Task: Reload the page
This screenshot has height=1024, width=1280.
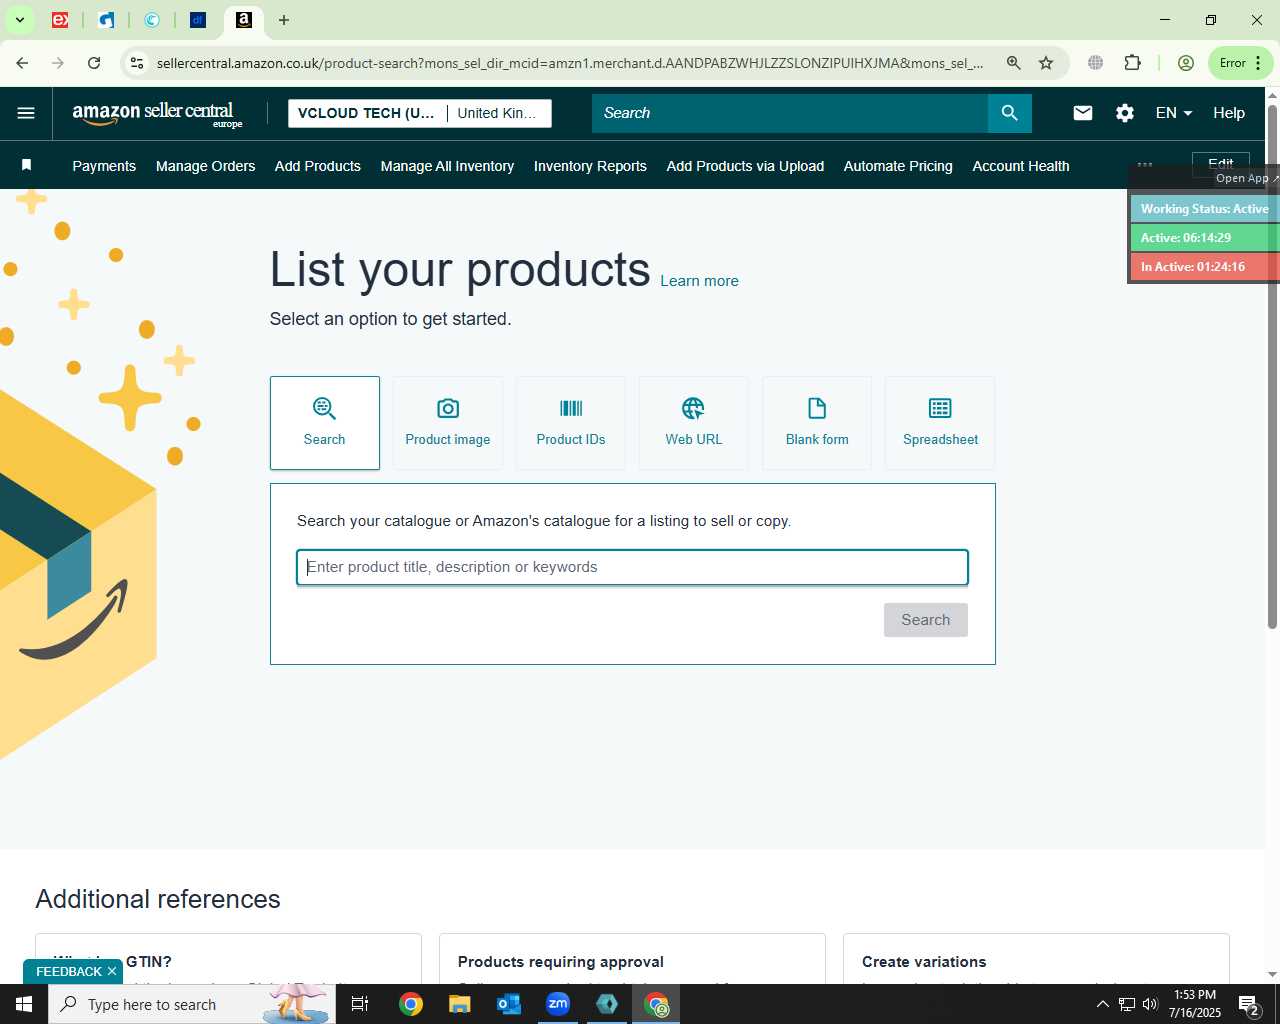Action: point(94,63)
